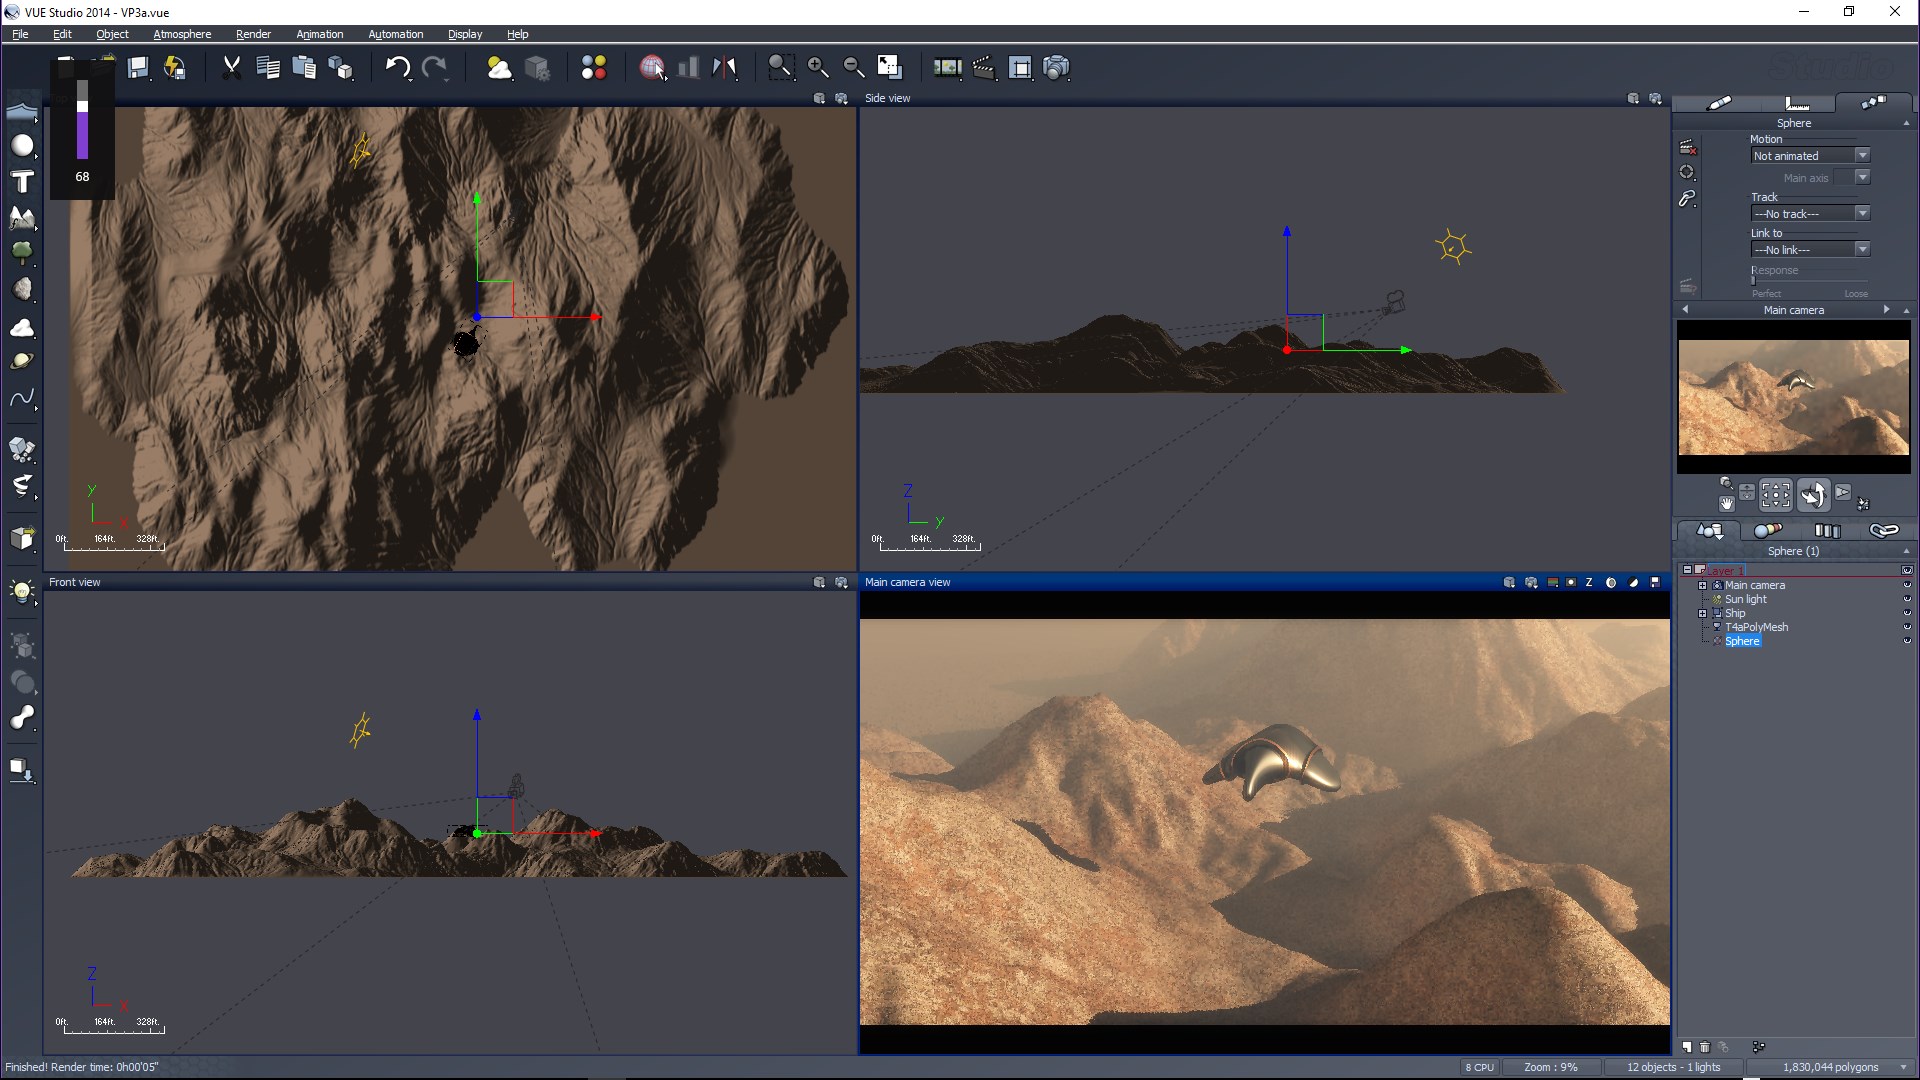
Task: Click the Cut scissors icon
Action: [x=231, y=68]
